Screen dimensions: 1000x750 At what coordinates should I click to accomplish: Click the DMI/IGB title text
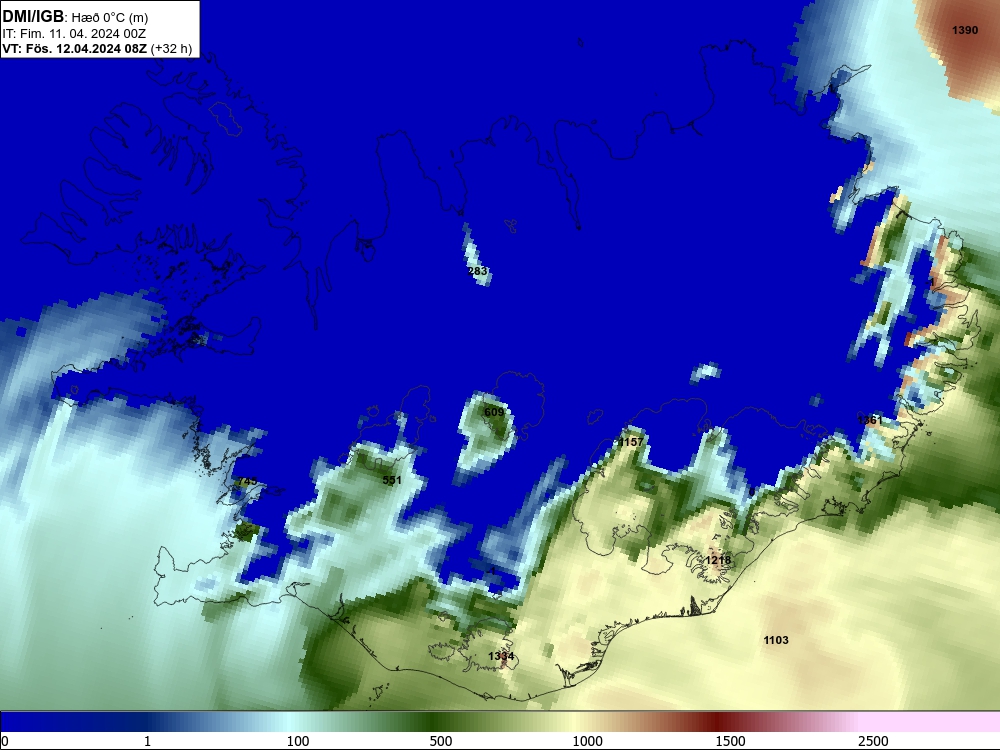point(33,17)
